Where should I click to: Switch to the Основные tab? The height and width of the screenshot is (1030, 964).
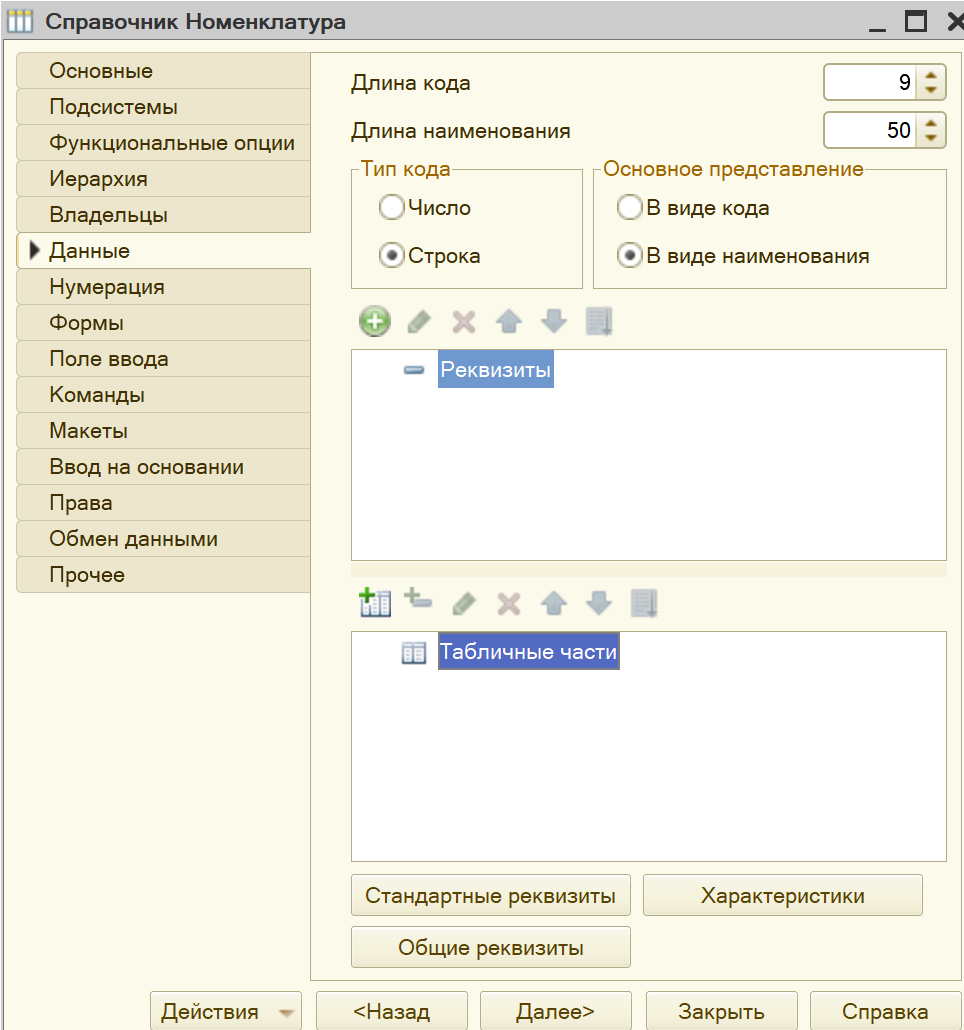click(164, 71)
